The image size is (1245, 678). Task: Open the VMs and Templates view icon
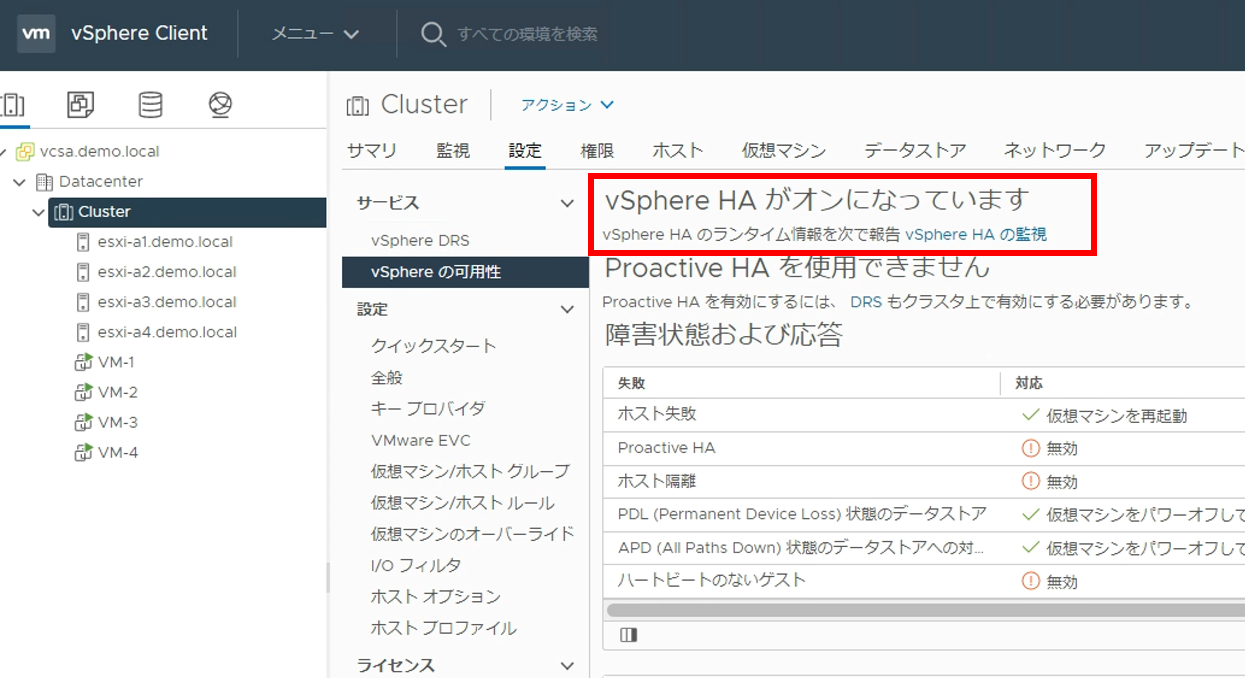(x=81, y=104)
